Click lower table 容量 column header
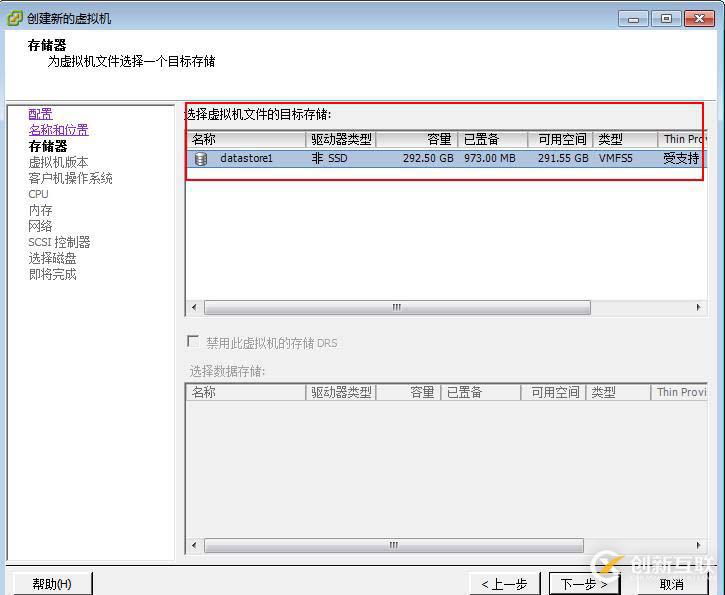 (409, 392)
